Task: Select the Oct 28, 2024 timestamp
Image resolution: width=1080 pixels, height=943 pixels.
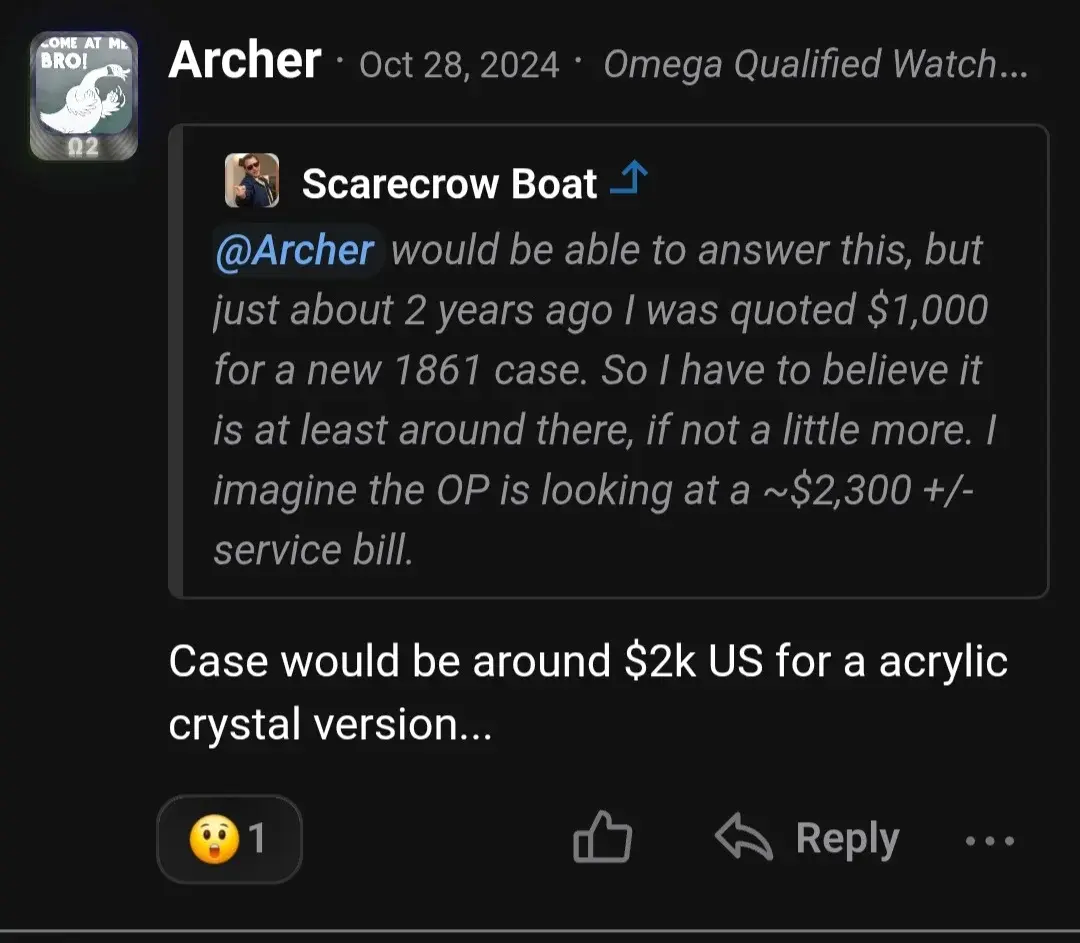Action: [459, 64]
